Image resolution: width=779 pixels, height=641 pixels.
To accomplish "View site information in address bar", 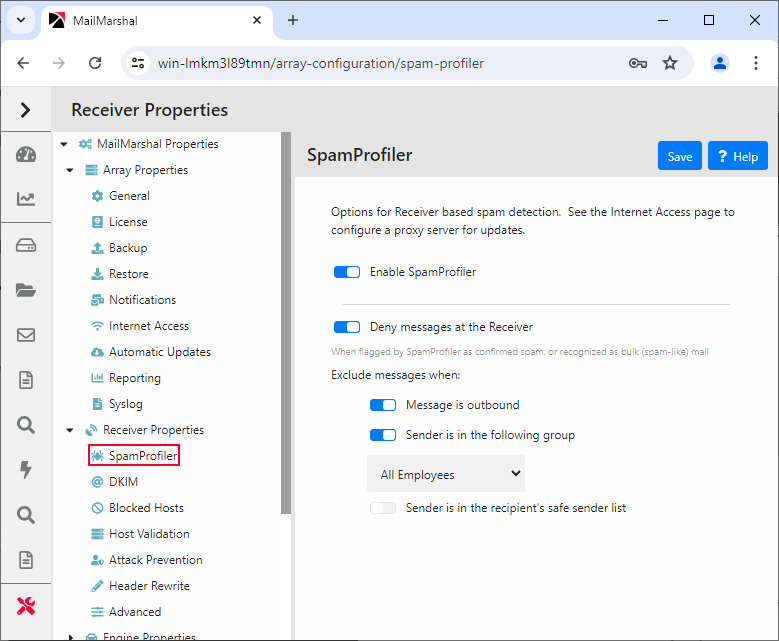I will click(x=138, y=63).
